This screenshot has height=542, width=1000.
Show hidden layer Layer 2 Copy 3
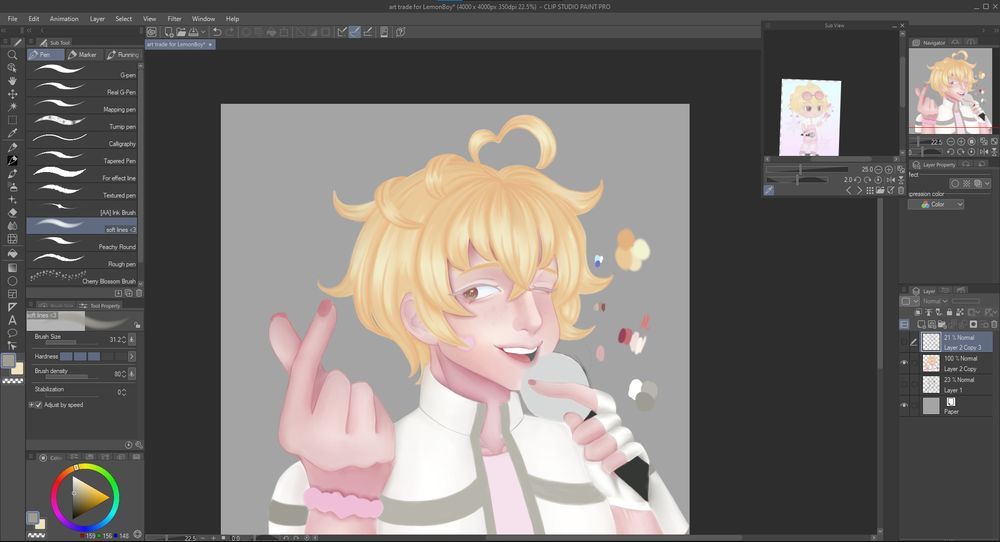tap(904, 342)
